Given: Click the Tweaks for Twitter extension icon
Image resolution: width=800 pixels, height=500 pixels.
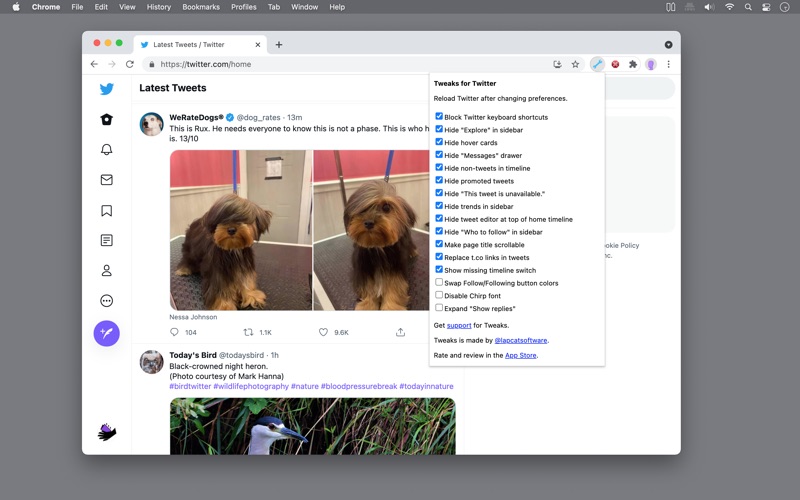Looking at the screenshot, I should tap(597, 64).
